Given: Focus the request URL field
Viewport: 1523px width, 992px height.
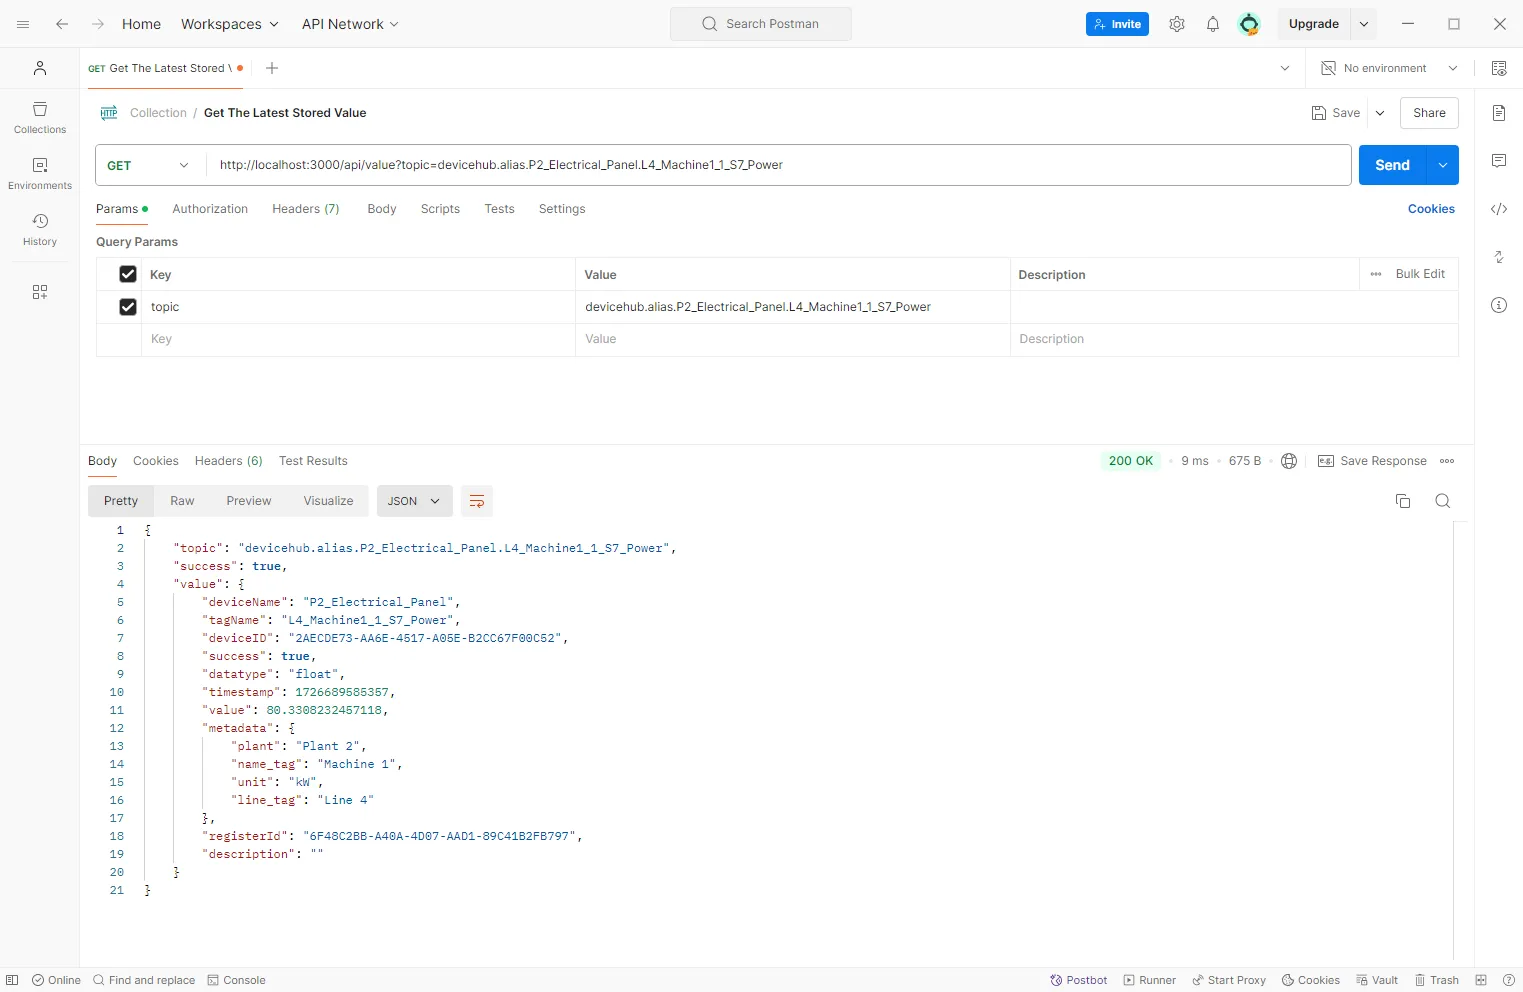Looking at the screenshot, I should pyautogui.click(x=779, y=165).
